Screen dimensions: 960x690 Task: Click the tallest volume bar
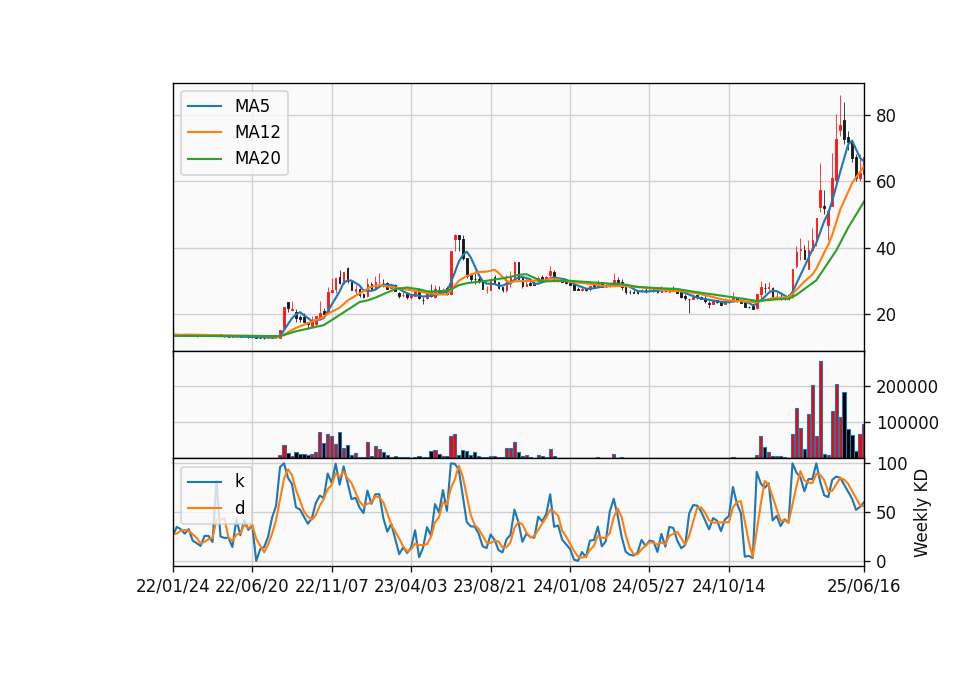tap(821, 410)
